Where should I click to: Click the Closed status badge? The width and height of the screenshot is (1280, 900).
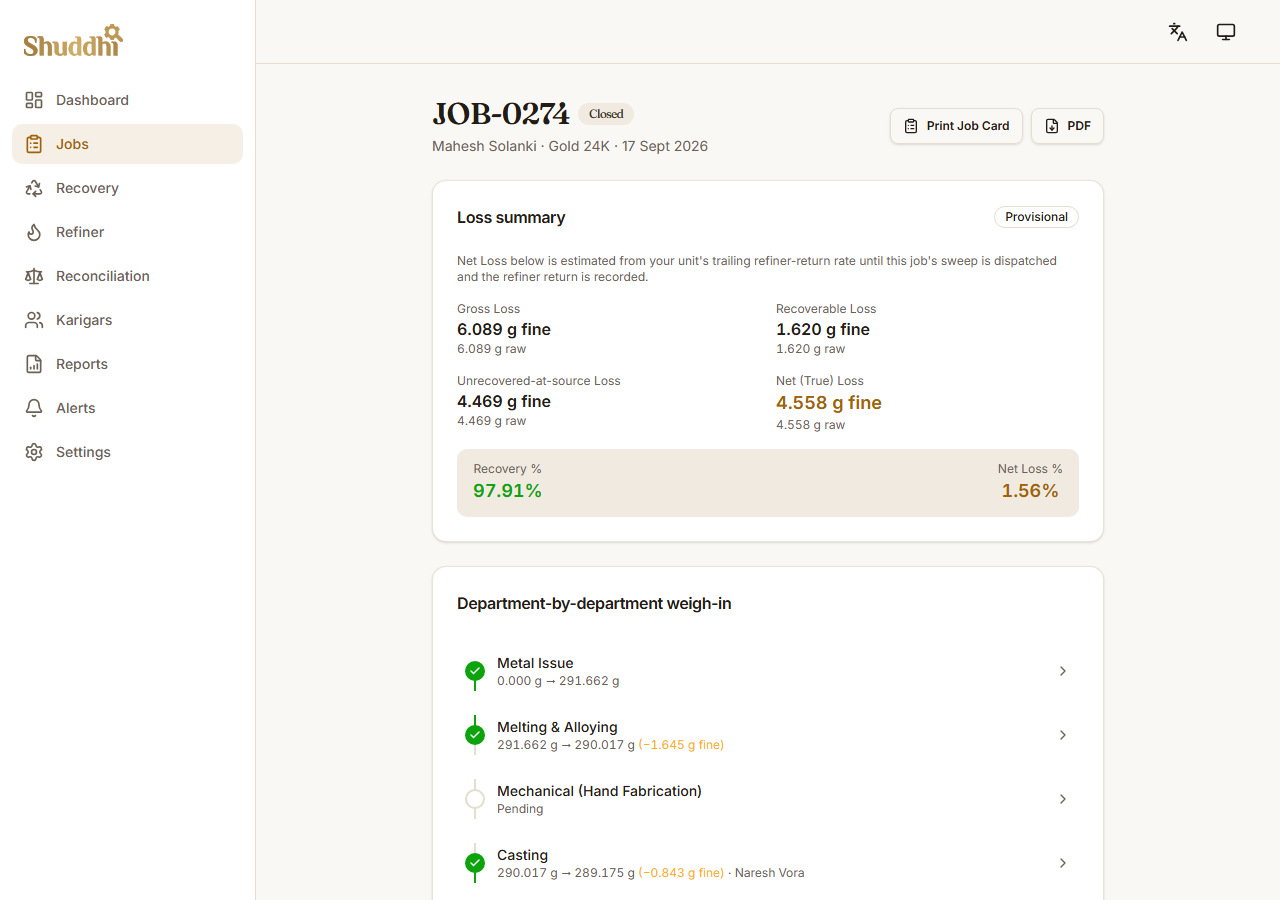(606, 114)
